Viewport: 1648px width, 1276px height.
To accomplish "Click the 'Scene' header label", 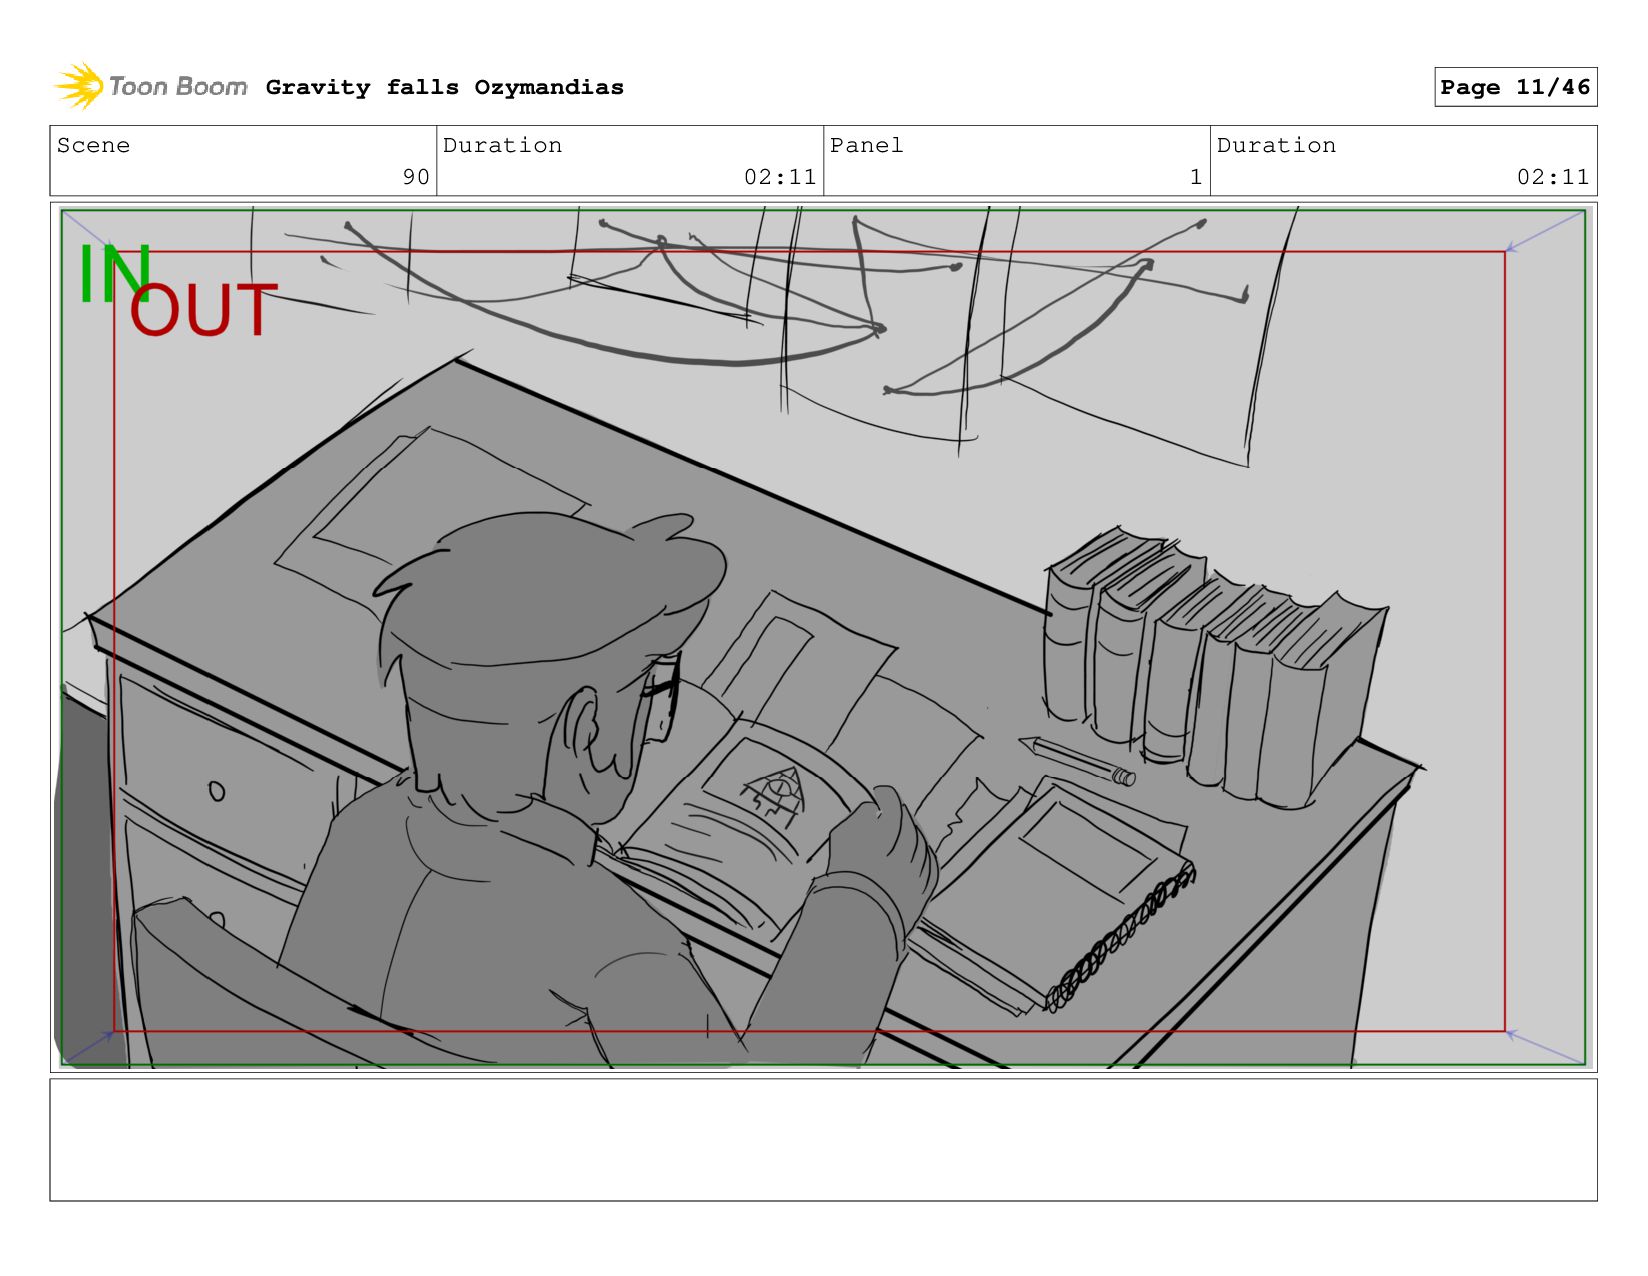I will pyautogui.click(x=93, y=145).
